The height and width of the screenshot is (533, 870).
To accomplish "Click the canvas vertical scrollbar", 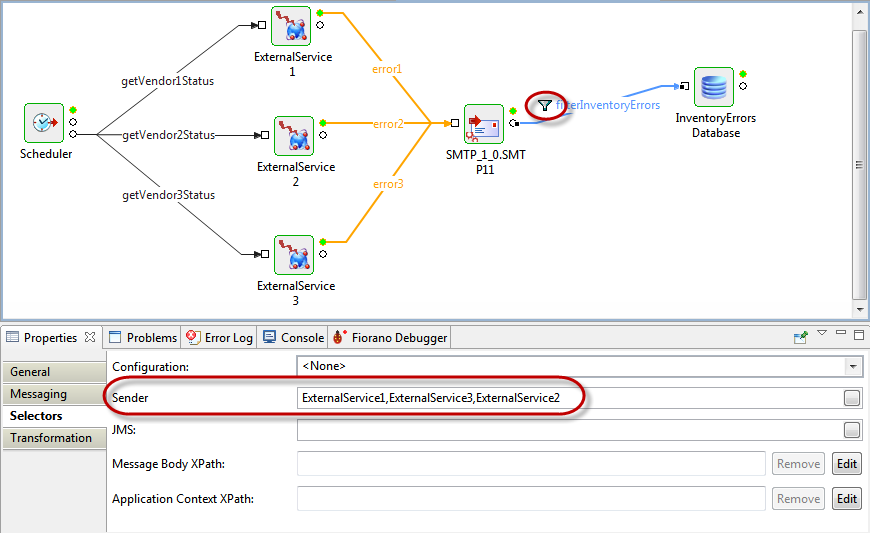I will click(x=859, y=165).
